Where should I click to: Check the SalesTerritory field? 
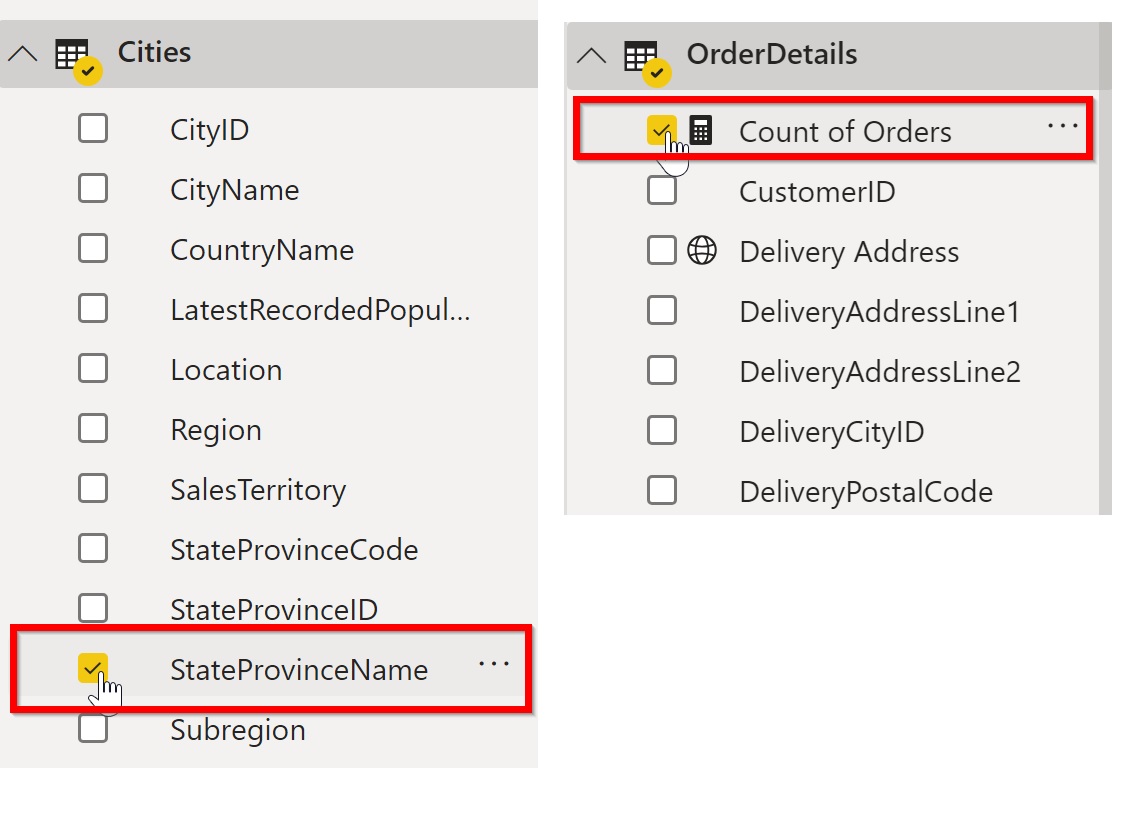(x=93, y=489)
